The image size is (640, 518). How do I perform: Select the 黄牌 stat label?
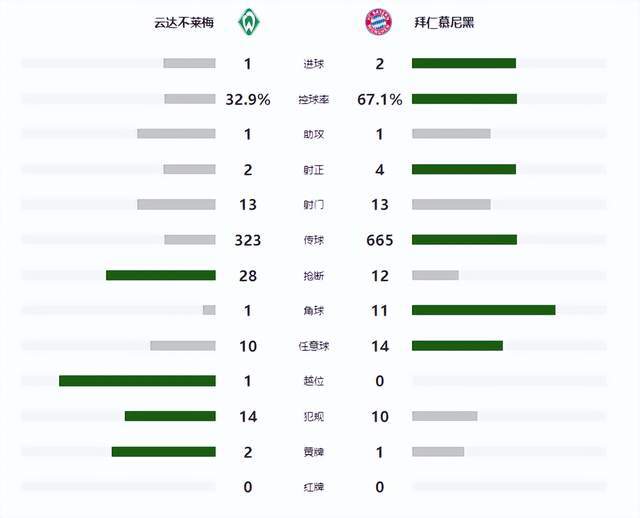tap(314, 452)
